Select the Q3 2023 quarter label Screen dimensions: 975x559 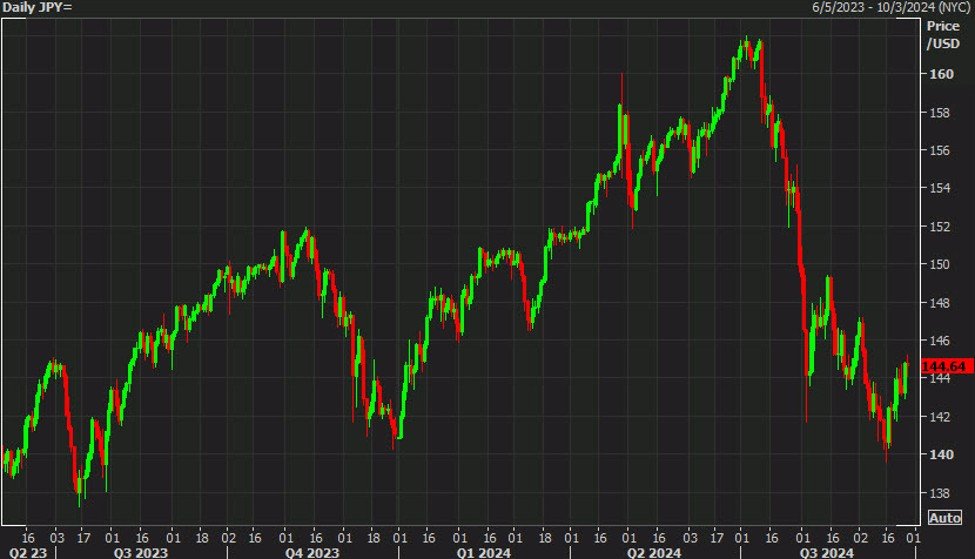(x=139, y=550)
